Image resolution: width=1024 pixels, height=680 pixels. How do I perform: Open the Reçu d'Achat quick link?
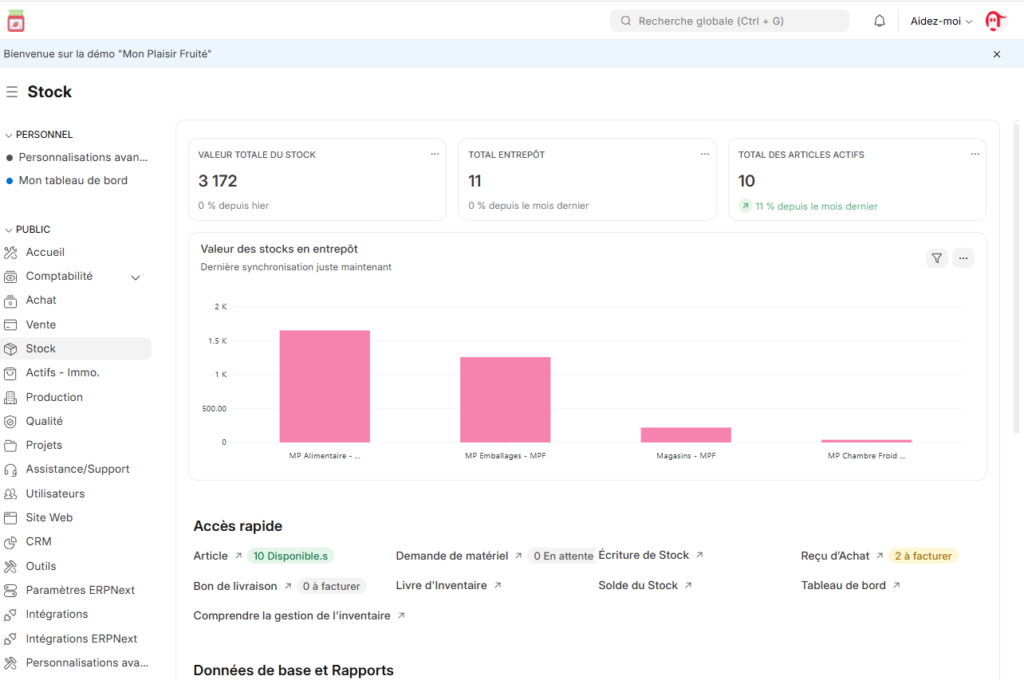click(x=835, y=556)
